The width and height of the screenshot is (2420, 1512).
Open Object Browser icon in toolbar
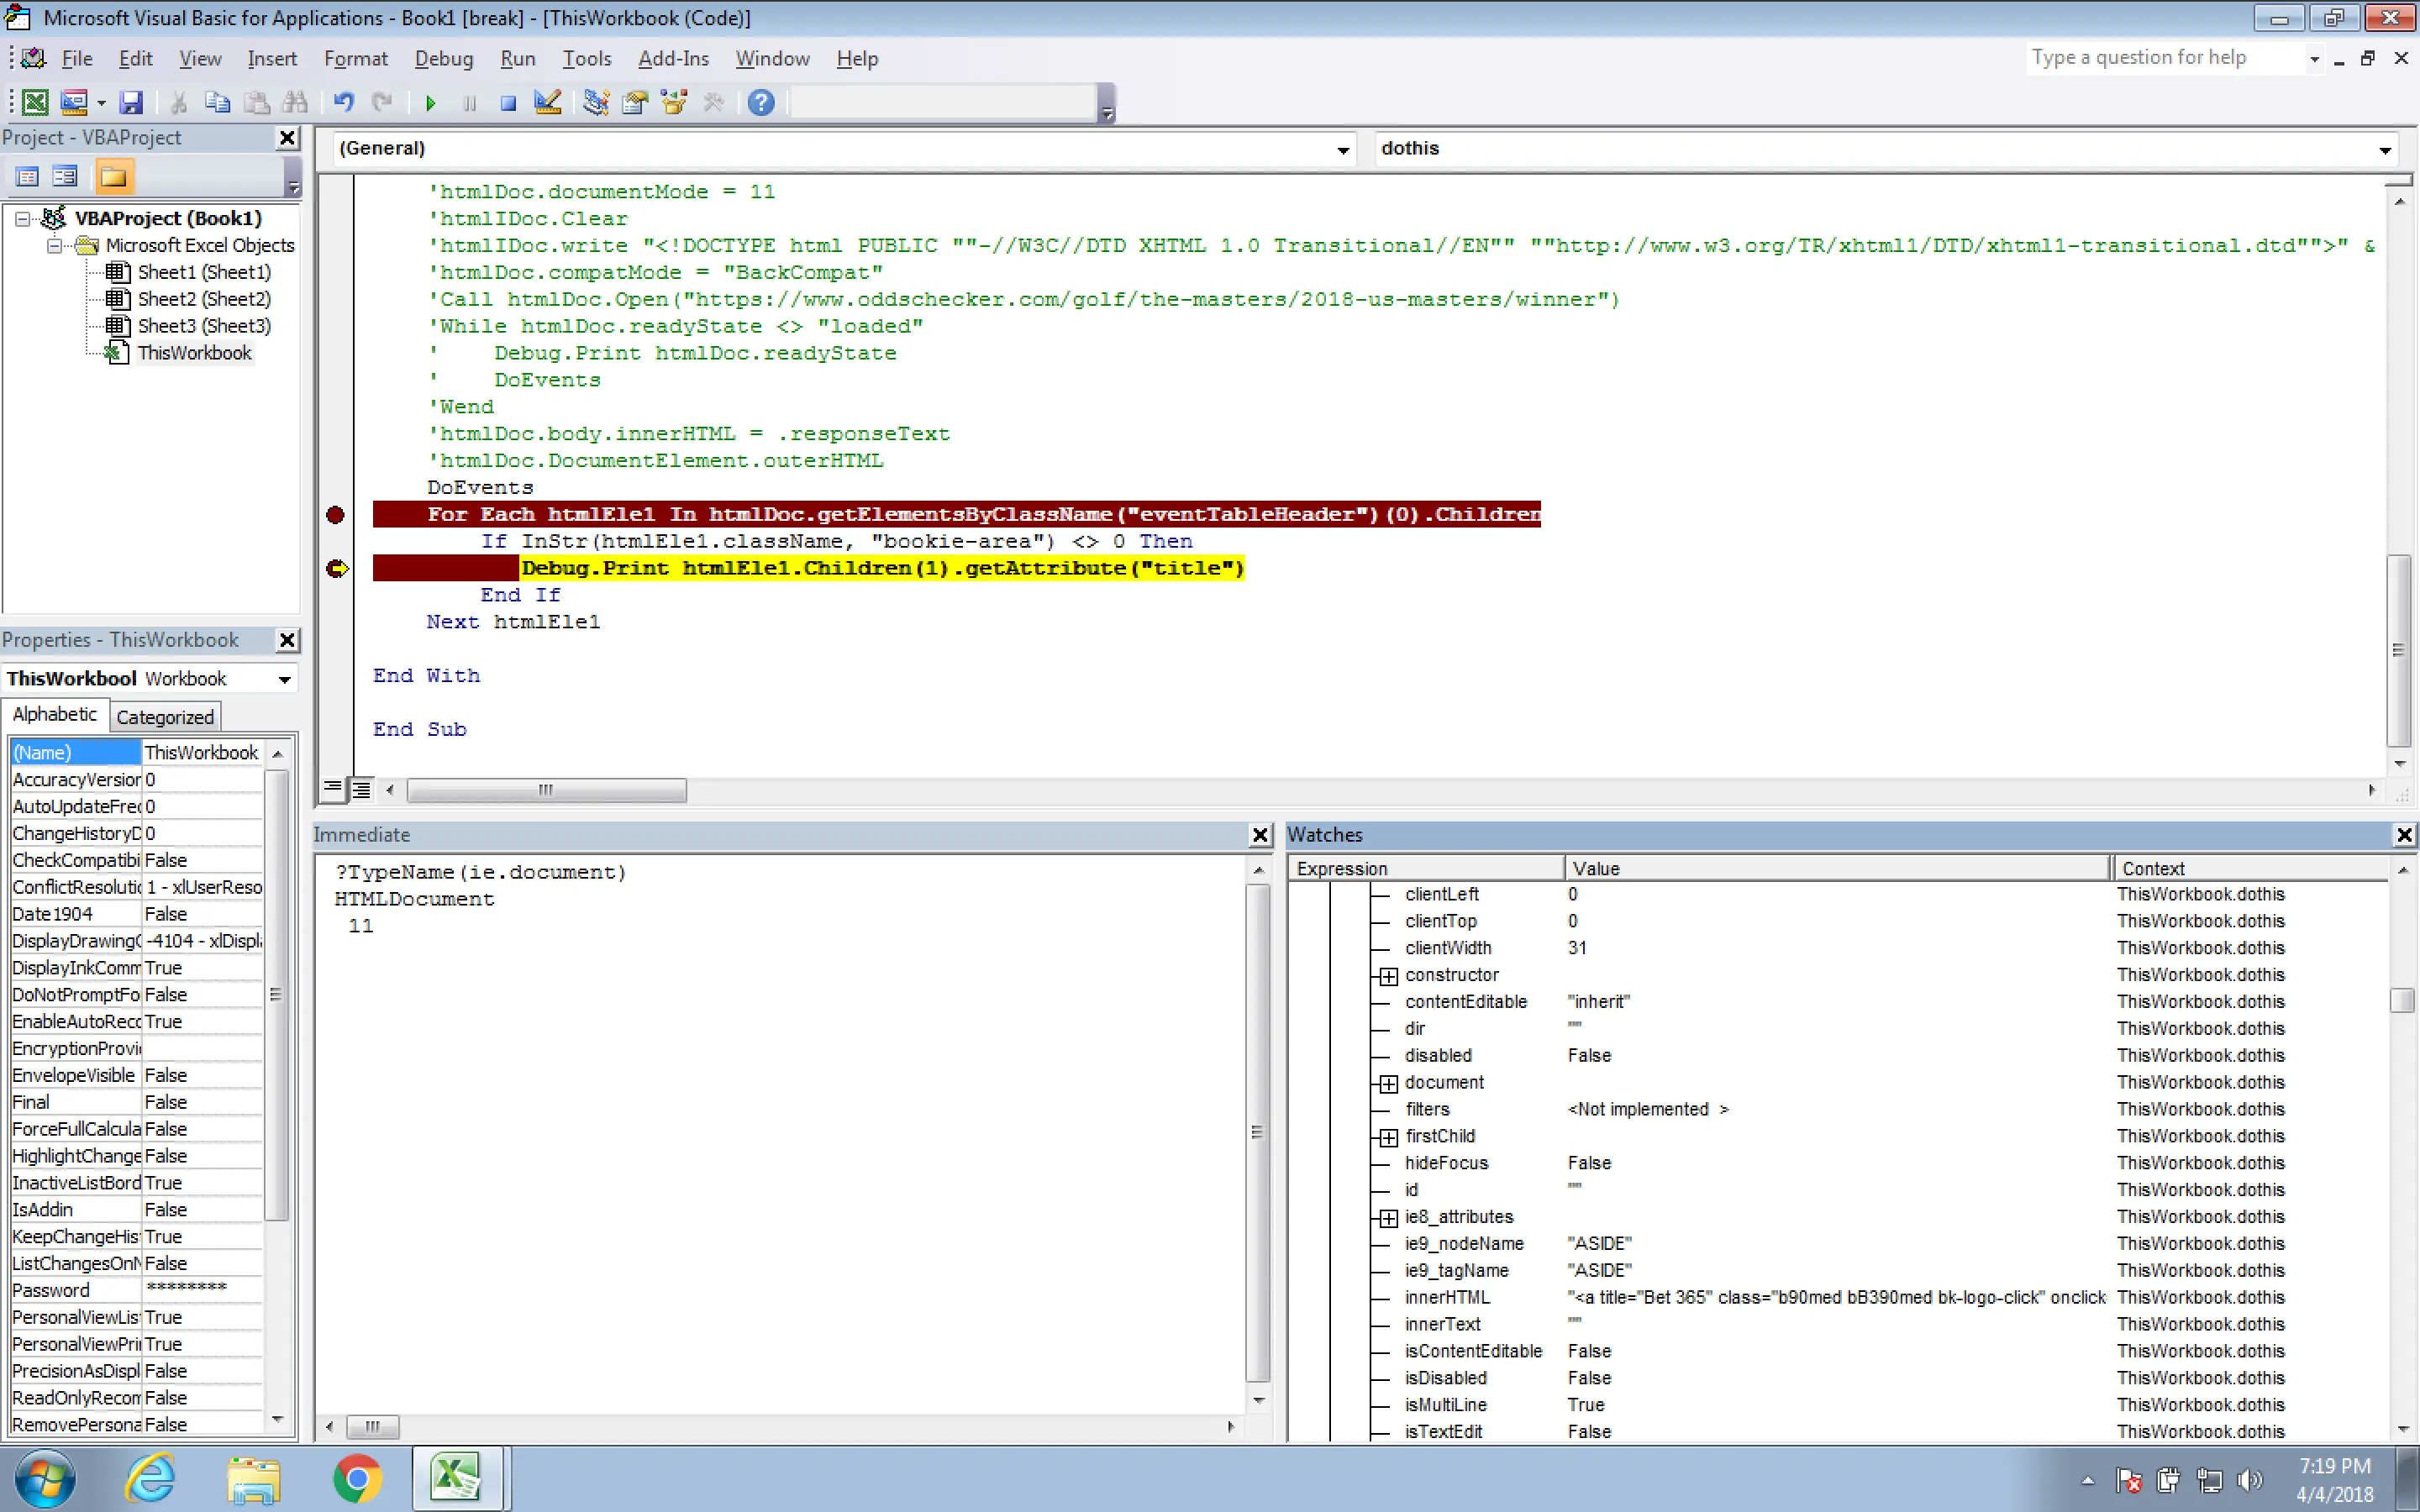(674, 103)
